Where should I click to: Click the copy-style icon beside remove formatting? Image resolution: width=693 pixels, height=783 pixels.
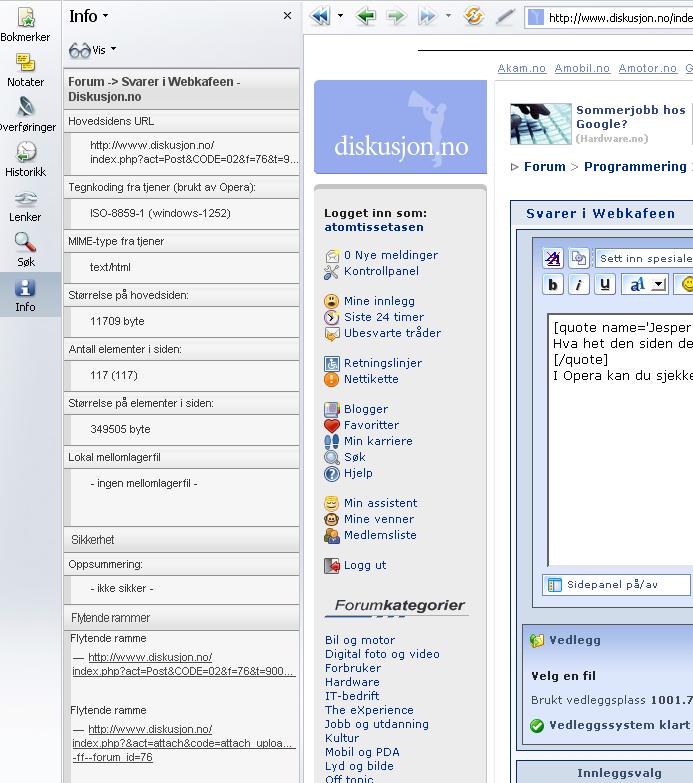579,258
